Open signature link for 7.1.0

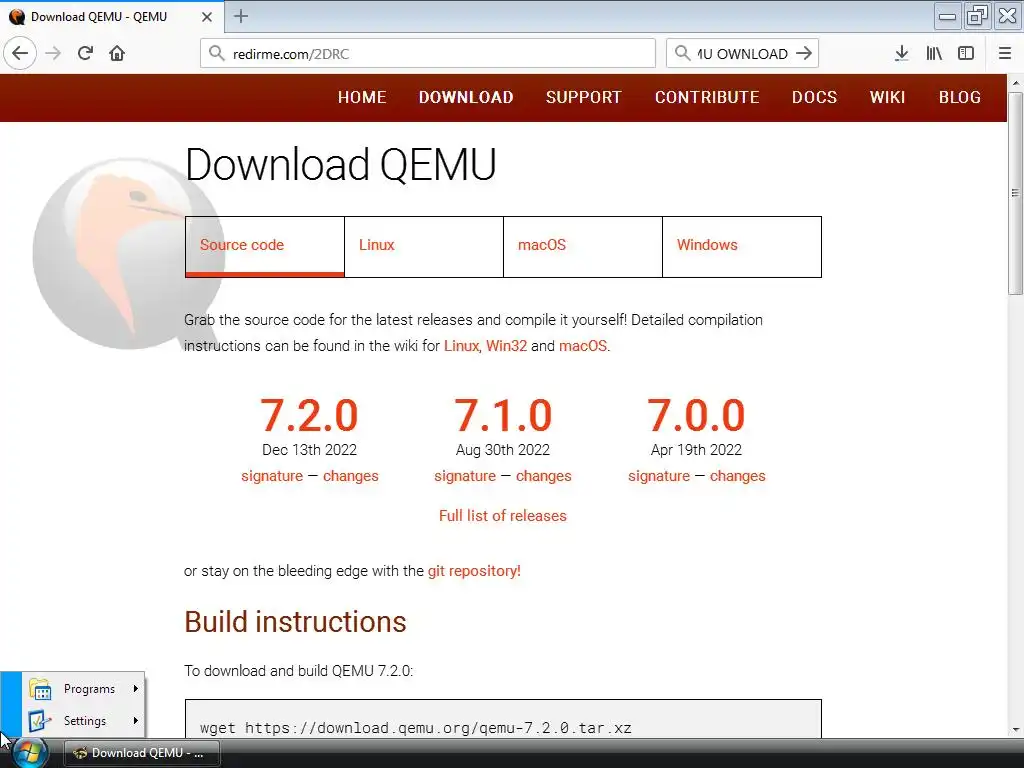tap(465, 476)
